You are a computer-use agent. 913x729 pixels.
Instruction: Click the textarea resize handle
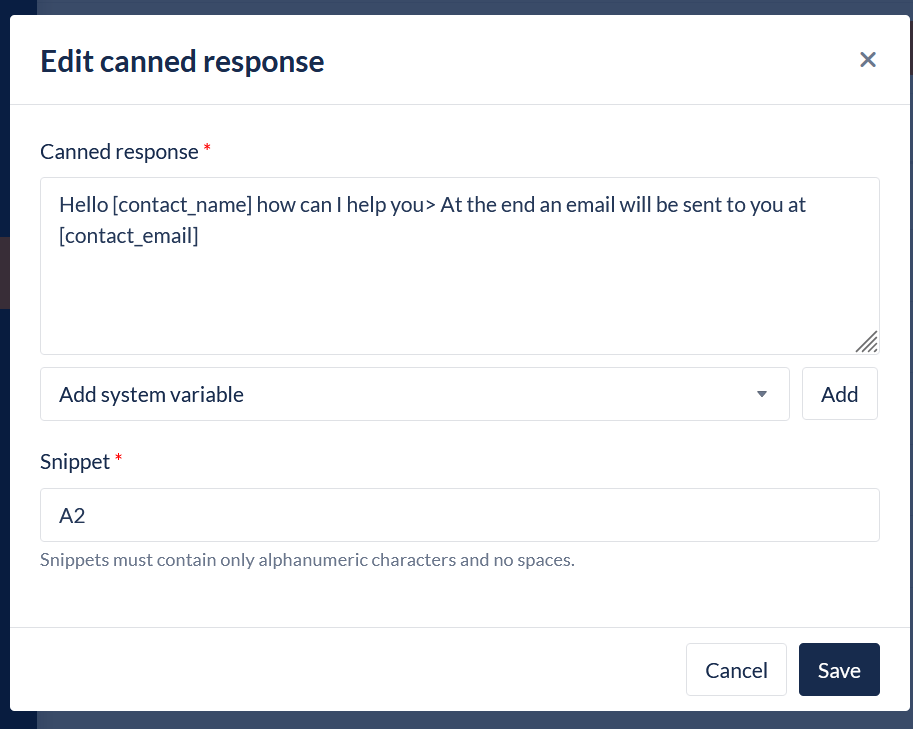[x=867, y=342]
